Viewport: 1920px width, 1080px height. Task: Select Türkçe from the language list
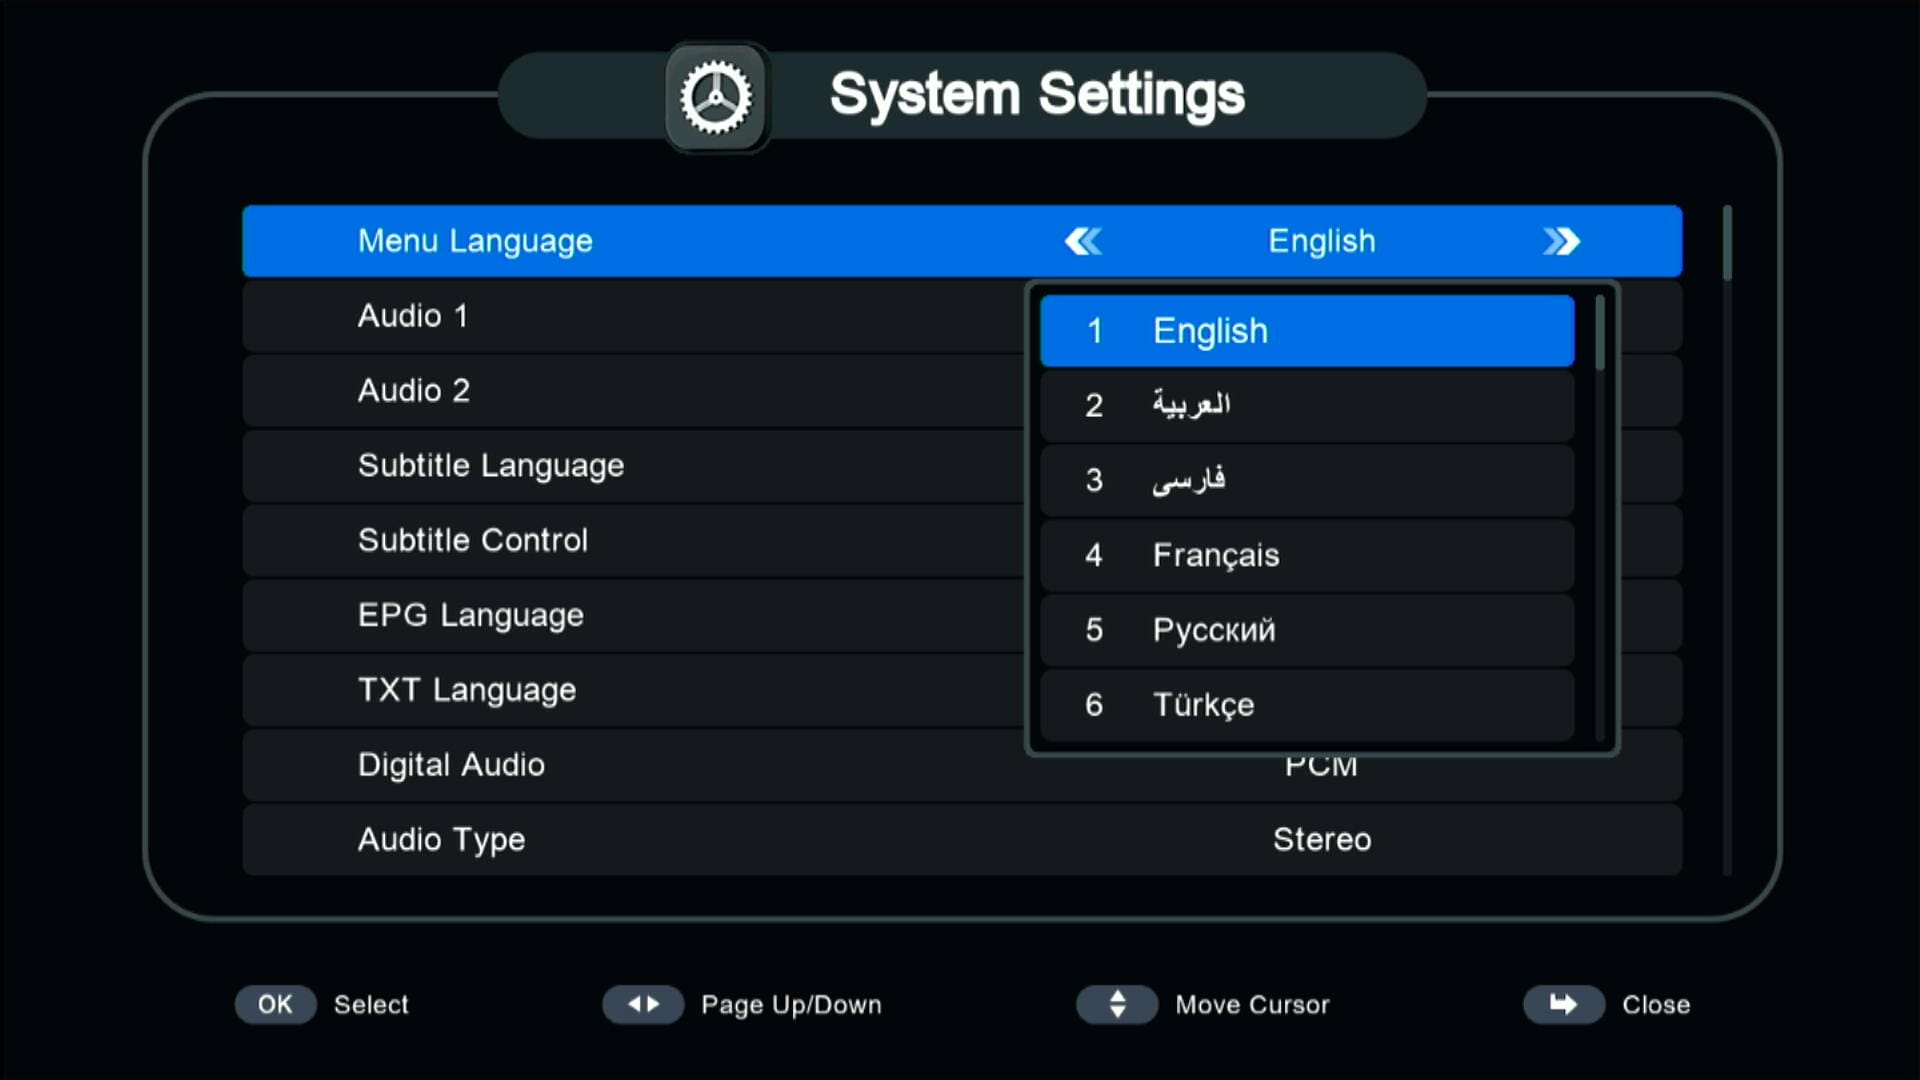(x=1307, y=704)
